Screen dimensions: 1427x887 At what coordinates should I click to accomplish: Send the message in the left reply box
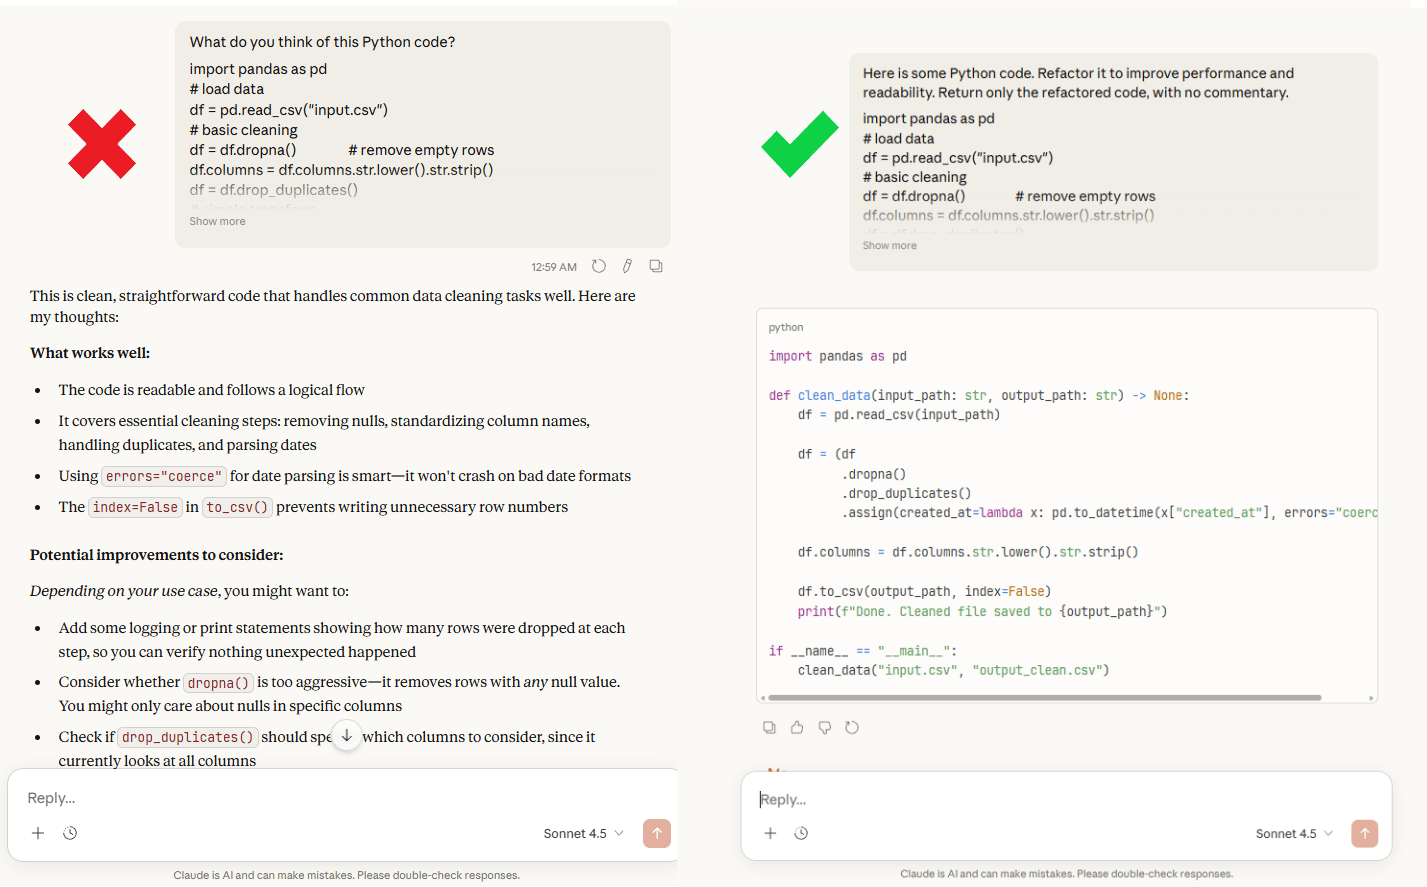(x=657, y=833)
